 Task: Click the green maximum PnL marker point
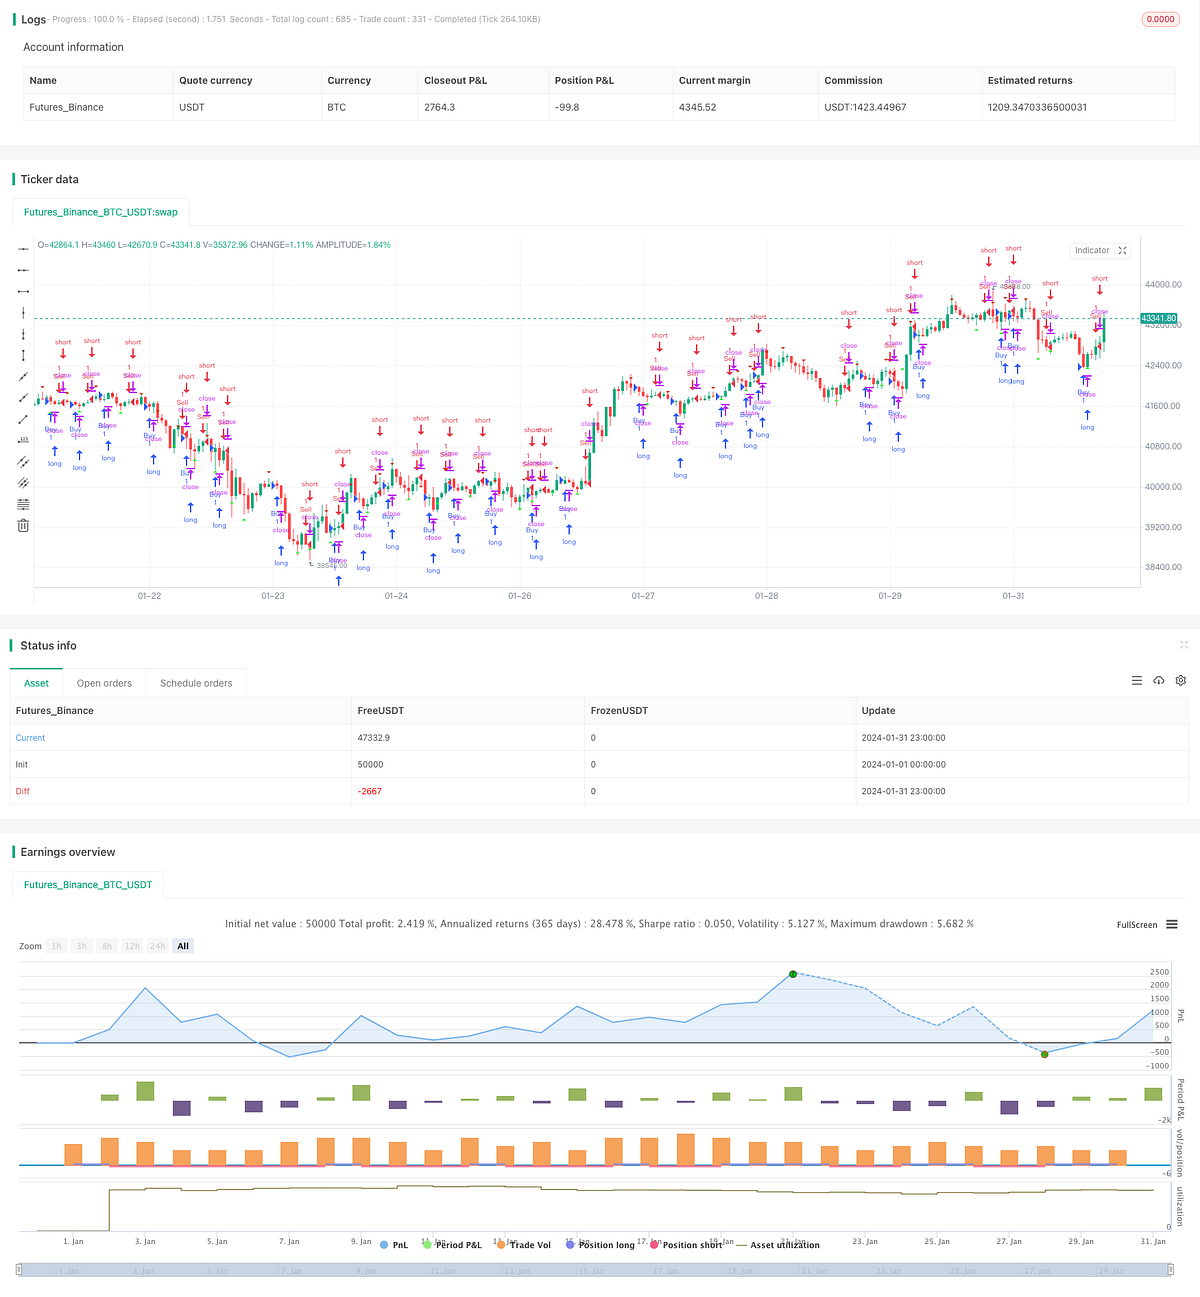[x=793, y=973]
